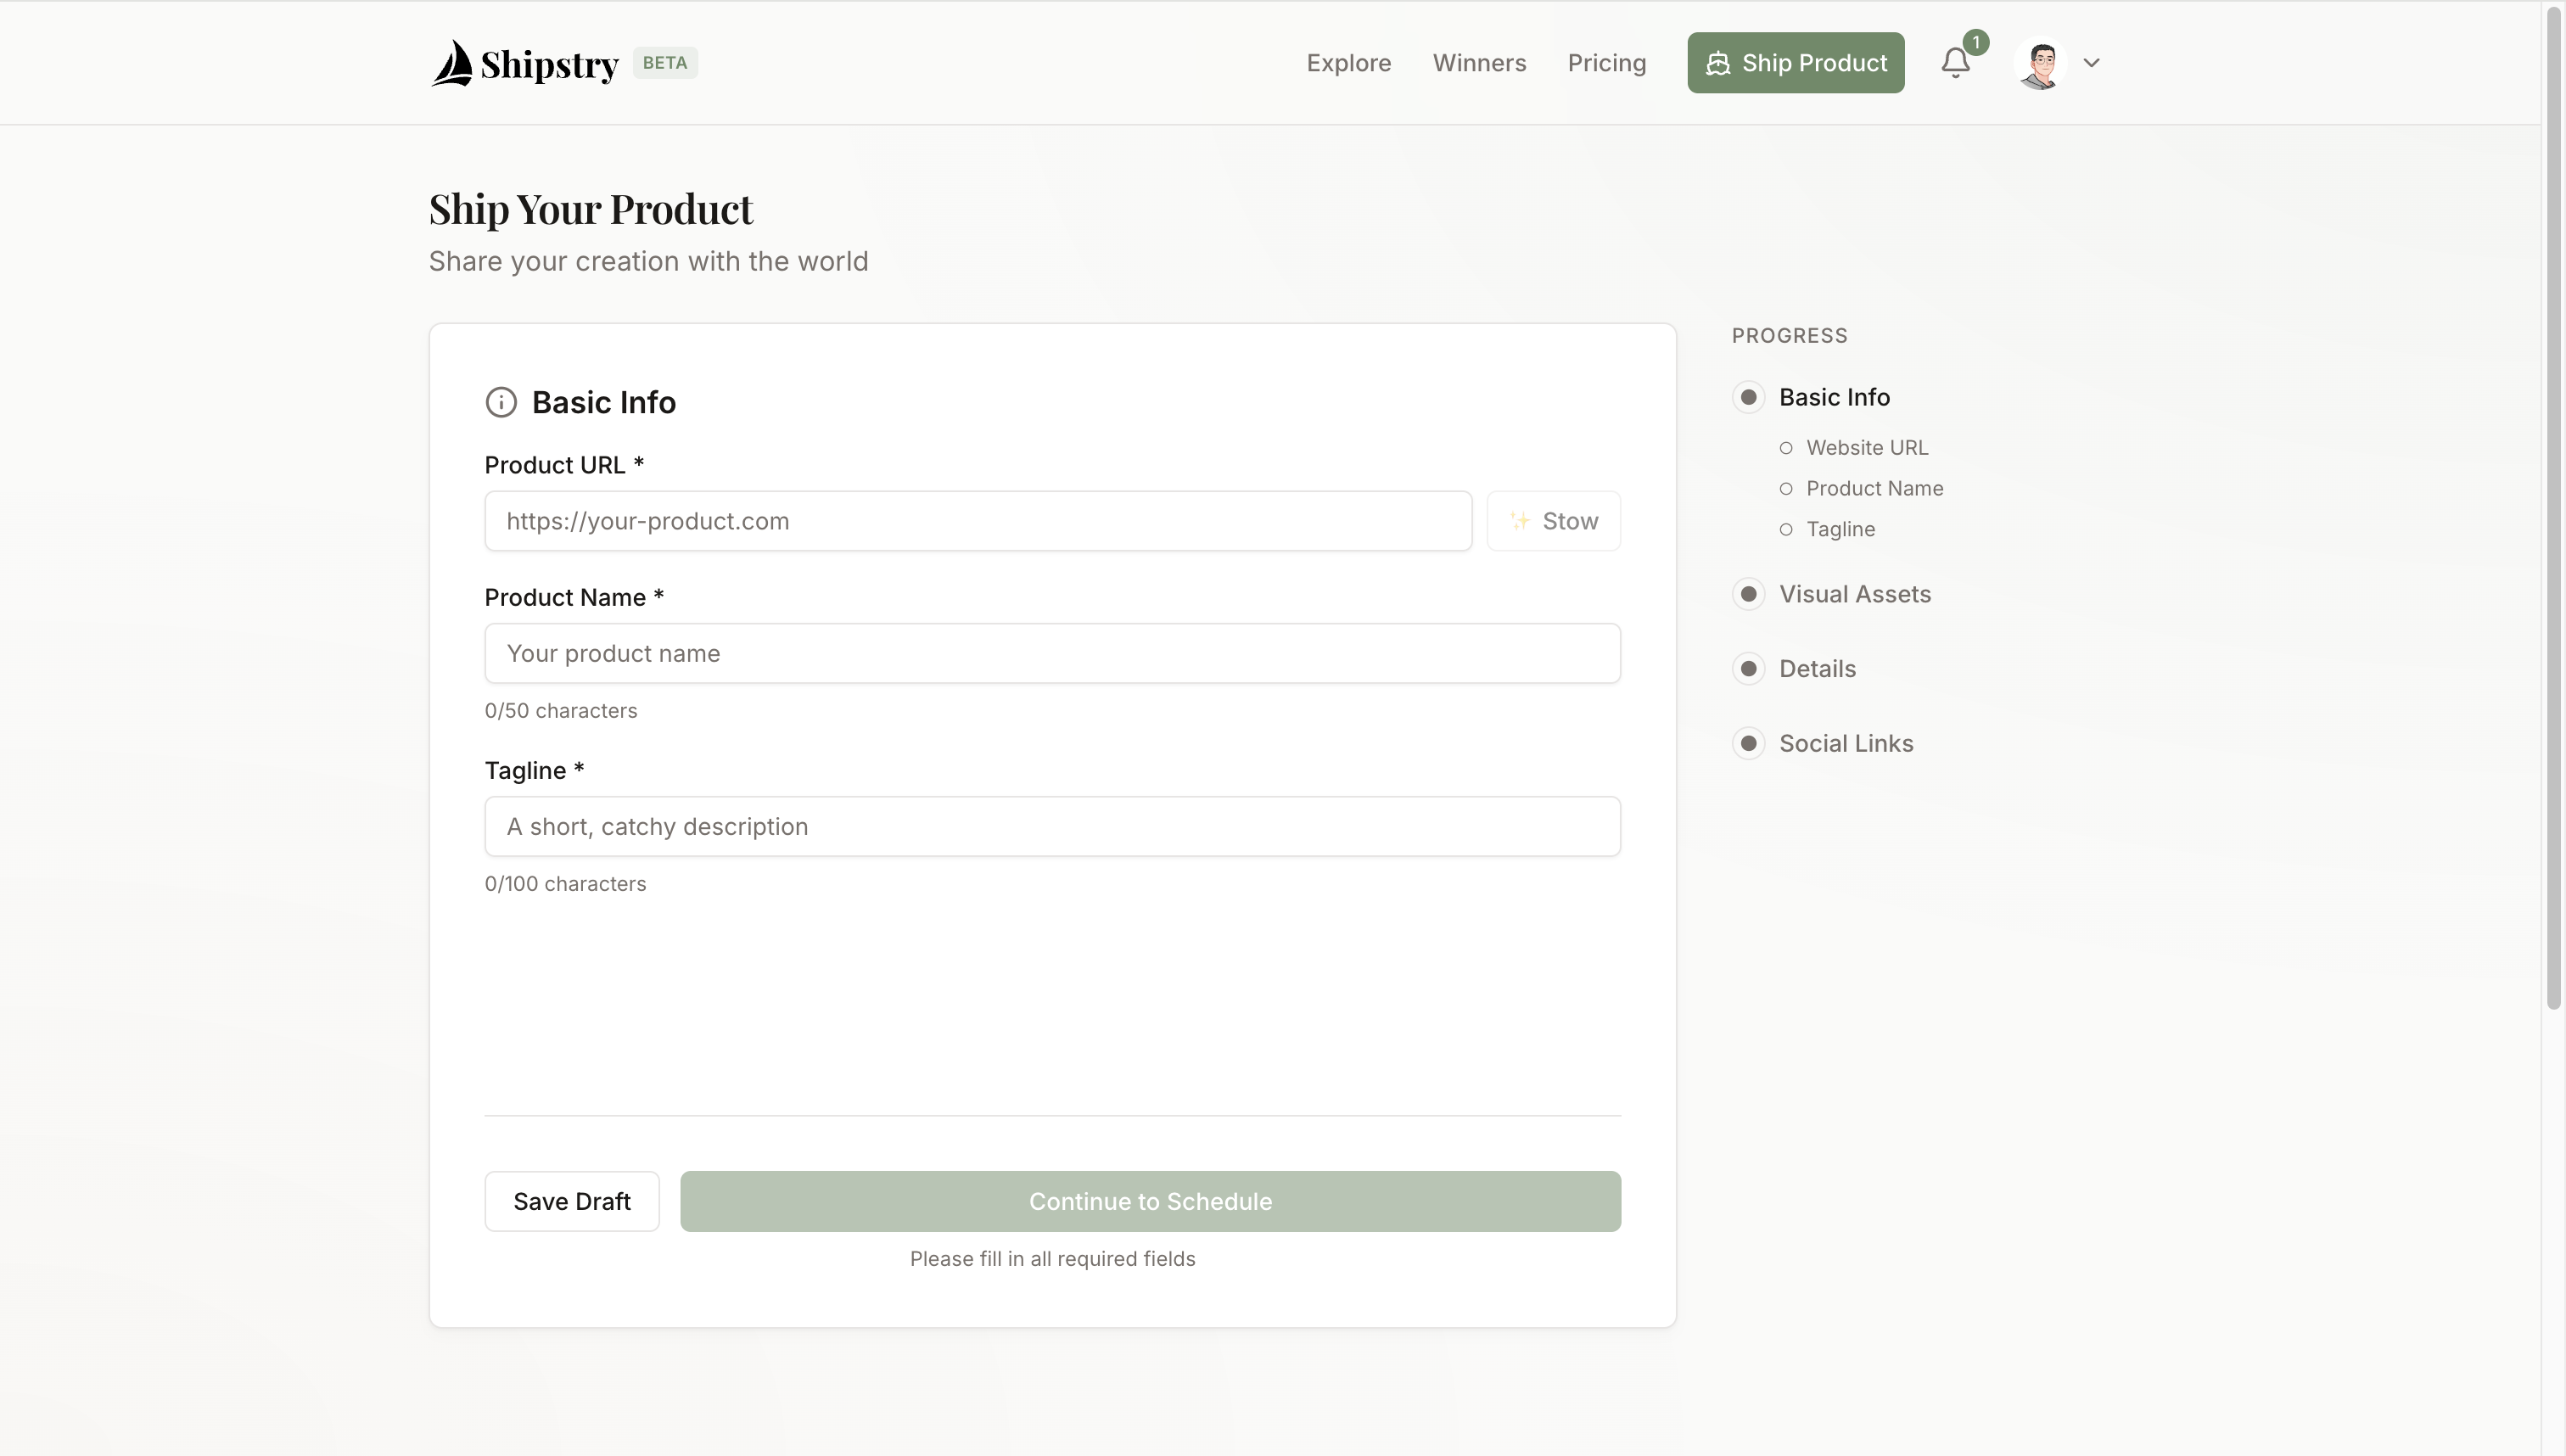Click Continue to Schedule
2566x1456 pixels.
(1151, 1200)
